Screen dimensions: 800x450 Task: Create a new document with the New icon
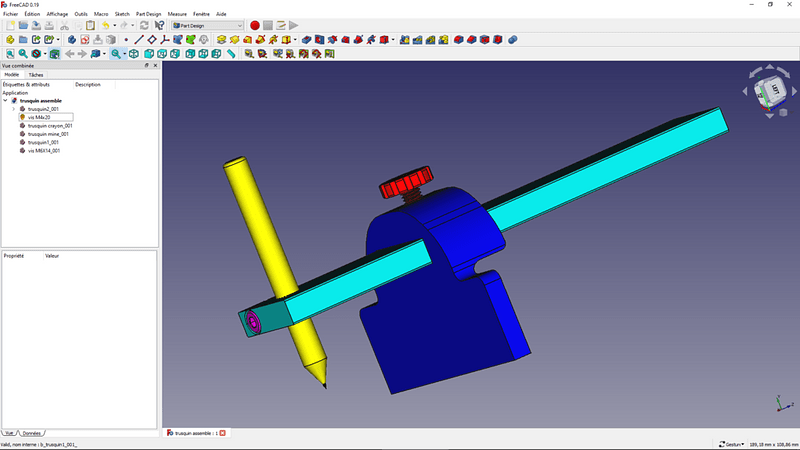pos(10,26)
